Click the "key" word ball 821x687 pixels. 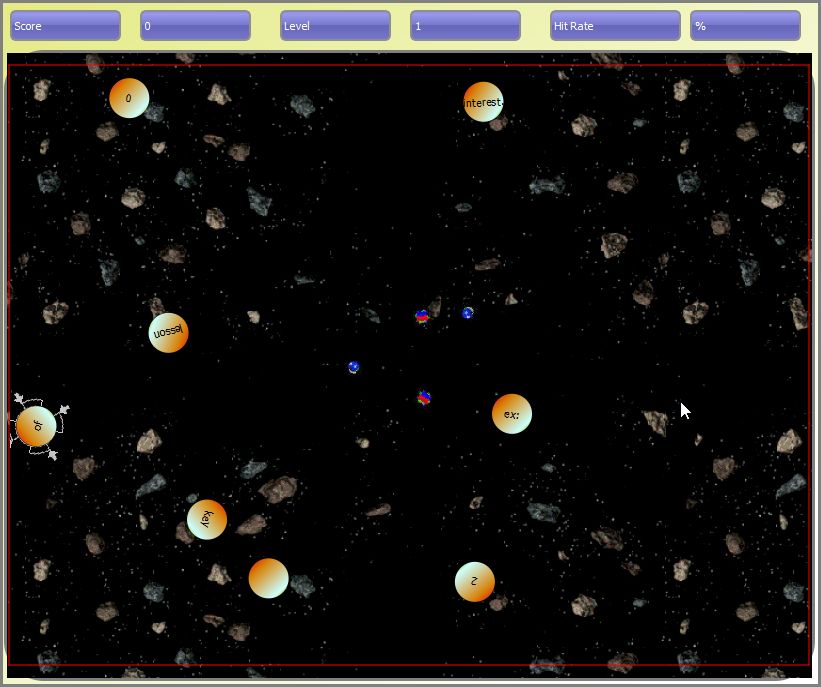[206, 518]
